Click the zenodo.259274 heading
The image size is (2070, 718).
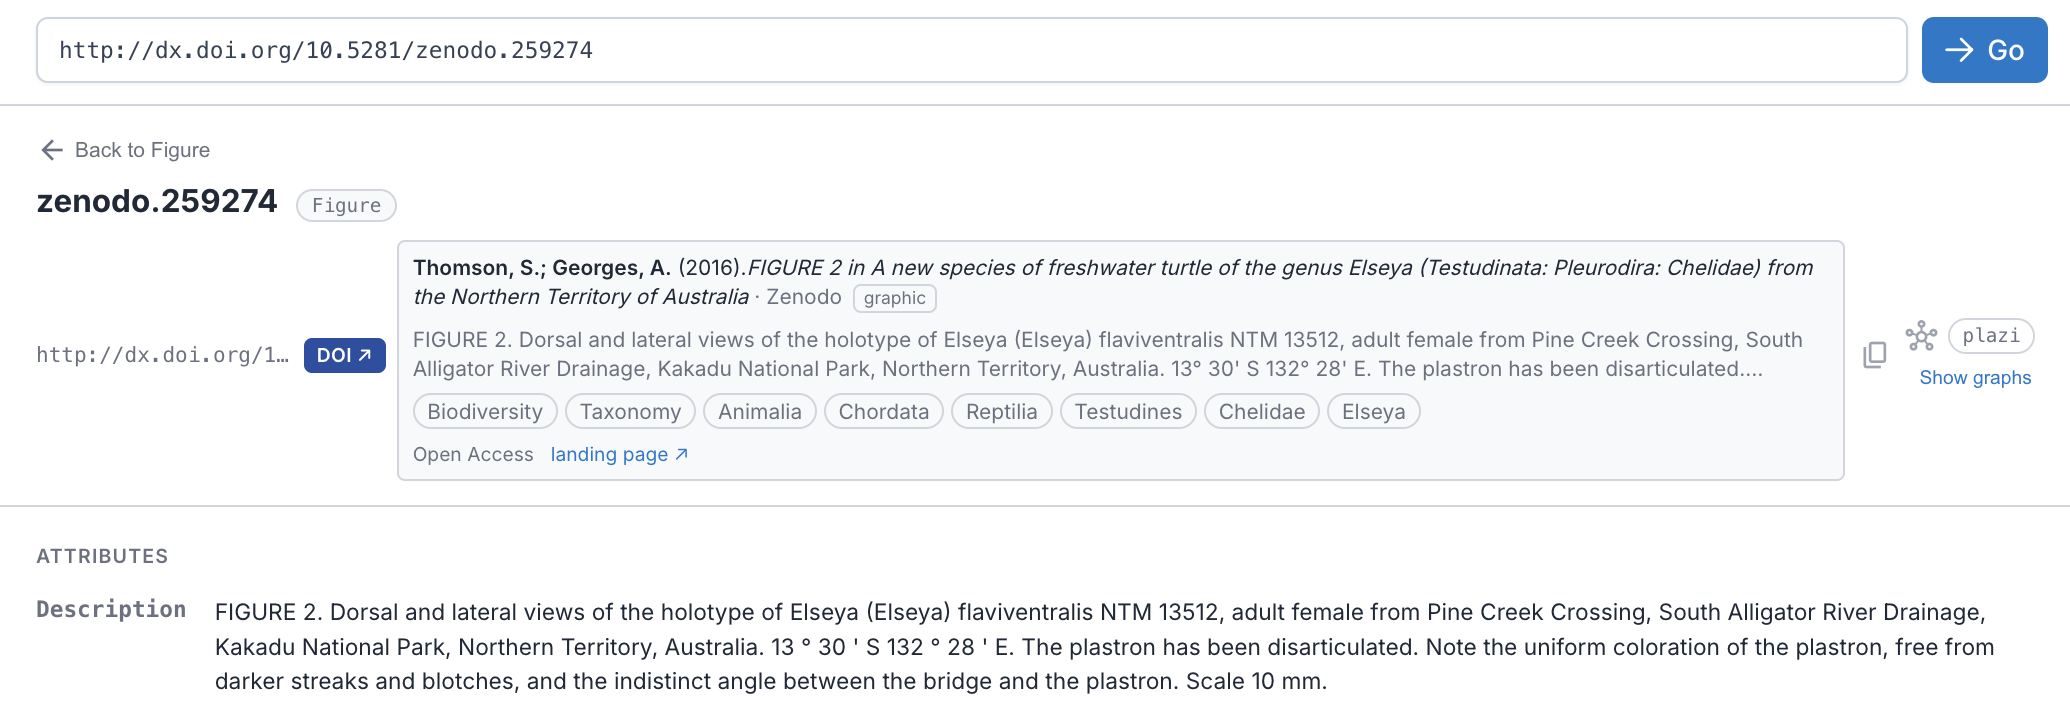[157, 201]
